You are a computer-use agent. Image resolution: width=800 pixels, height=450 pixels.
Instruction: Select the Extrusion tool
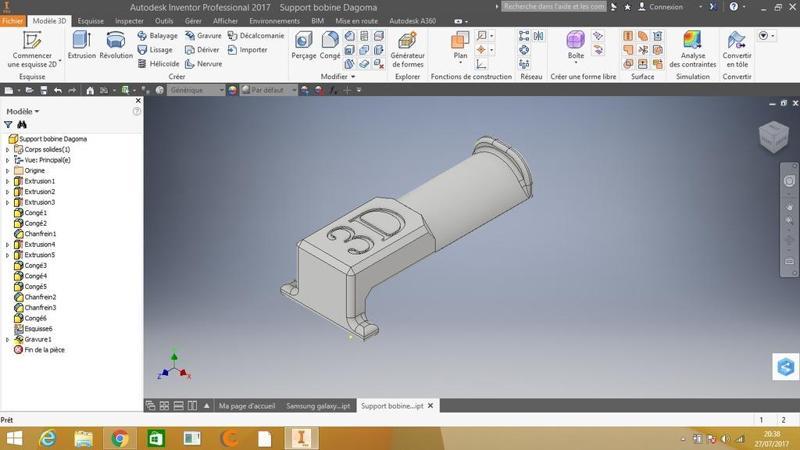coord(82,45)
